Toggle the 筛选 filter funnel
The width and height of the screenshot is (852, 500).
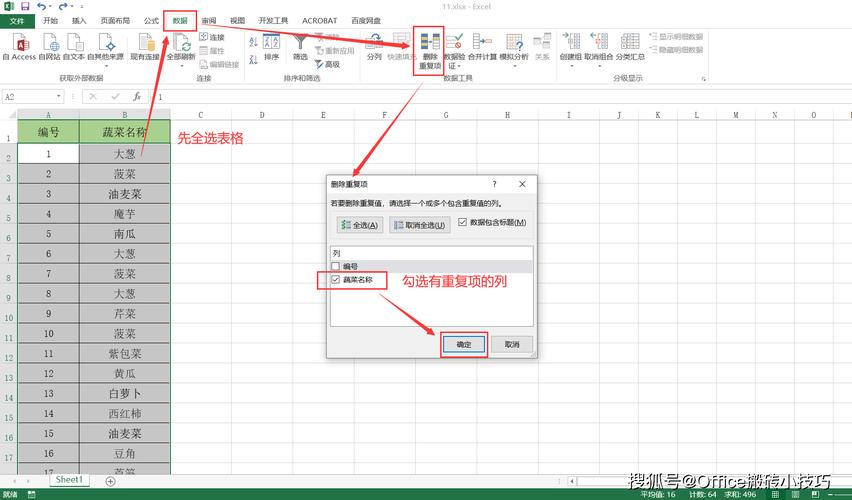click(300, 47)
